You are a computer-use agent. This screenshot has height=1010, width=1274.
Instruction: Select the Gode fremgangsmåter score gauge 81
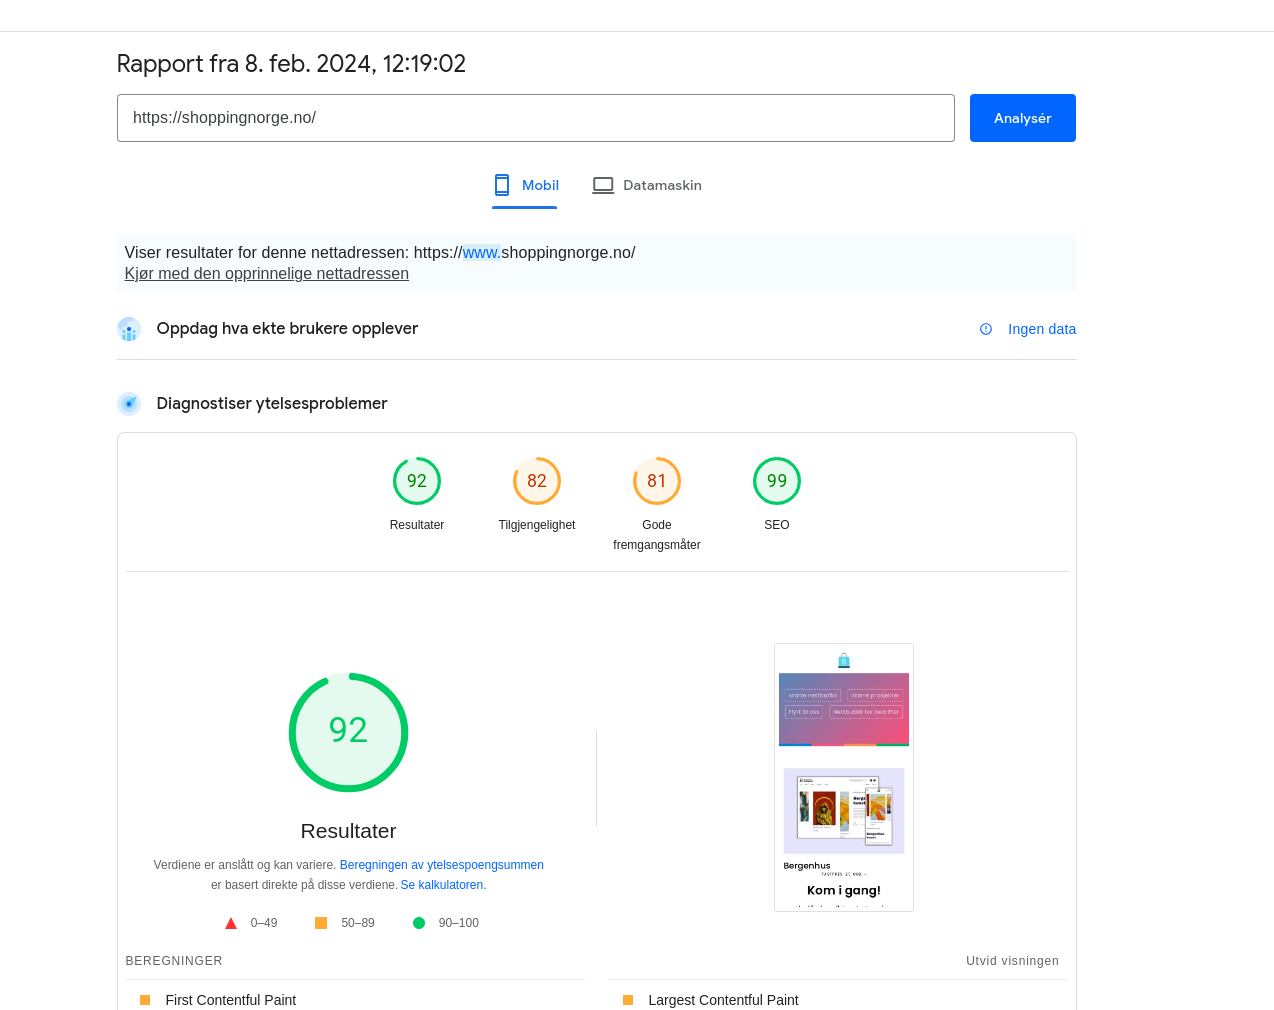pyautogui.click(x=657, y=481)
